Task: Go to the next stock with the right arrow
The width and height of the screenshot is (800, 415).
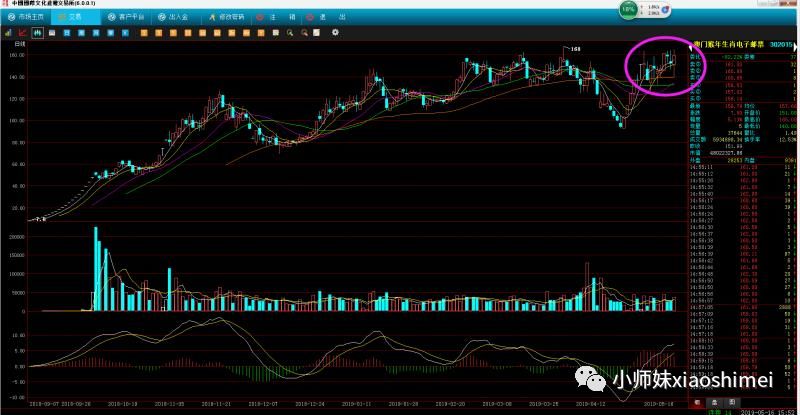Action: (x=796, y=47)
